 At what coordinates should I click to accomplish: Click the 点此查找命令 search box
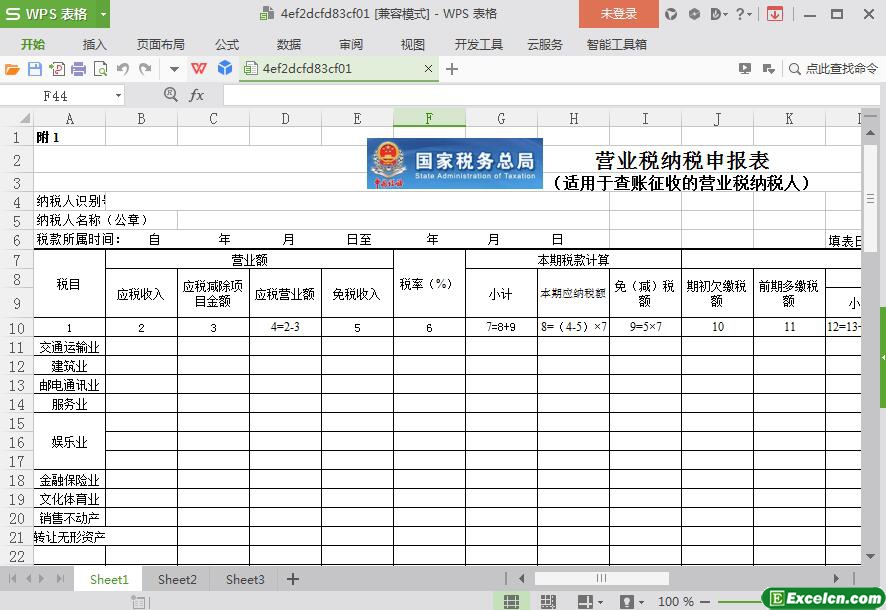(x=833, y=69)
